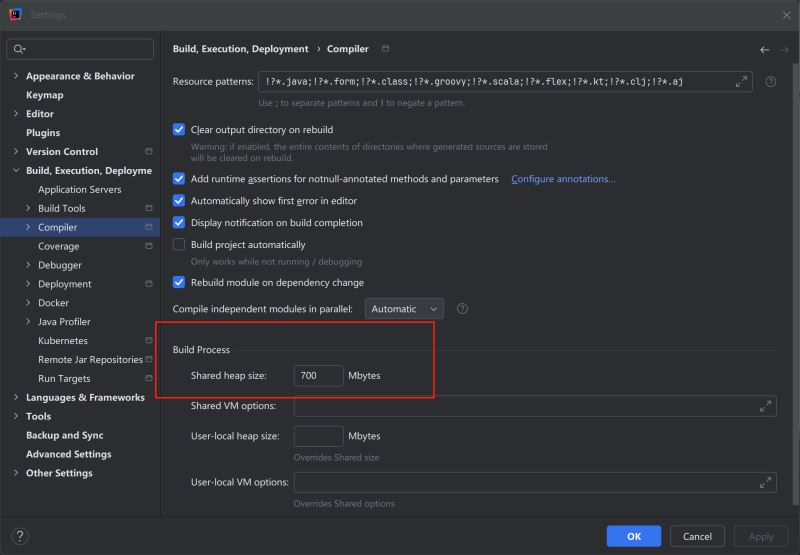Click the Shared heap size input field
This screenshot has width=800, height=555.
(318, 376)
